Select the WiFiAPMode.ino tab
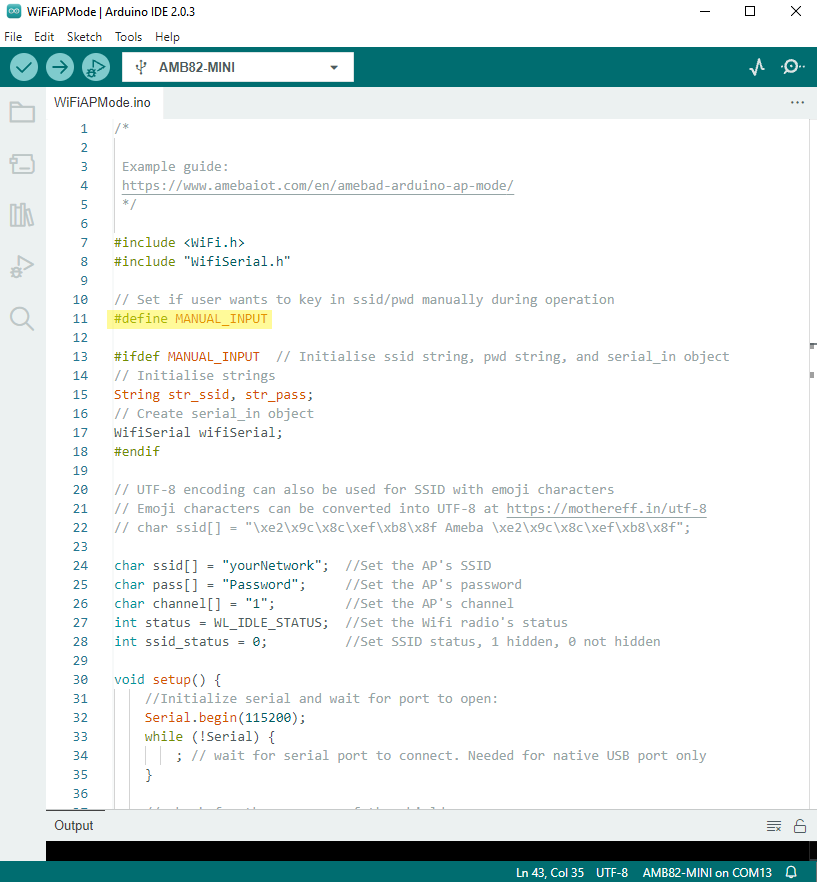This screenshot has width=817, height=882. 102,102
